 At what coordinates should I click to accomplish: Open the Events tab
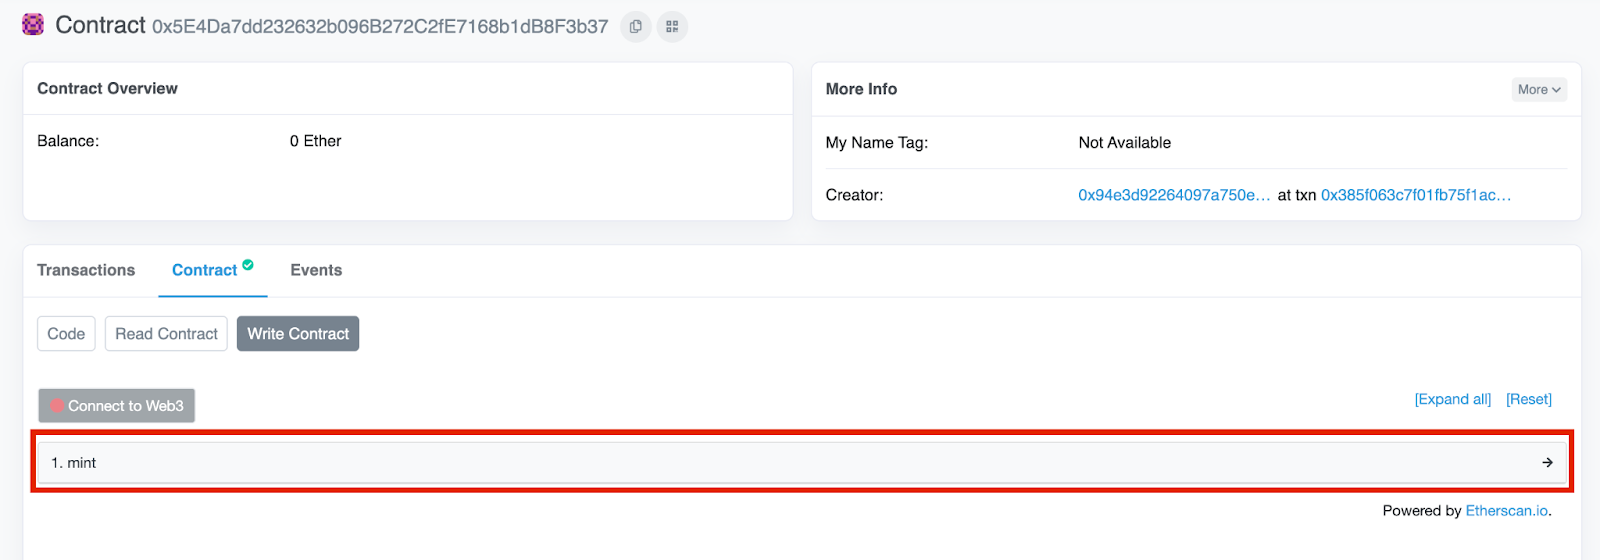316,270
